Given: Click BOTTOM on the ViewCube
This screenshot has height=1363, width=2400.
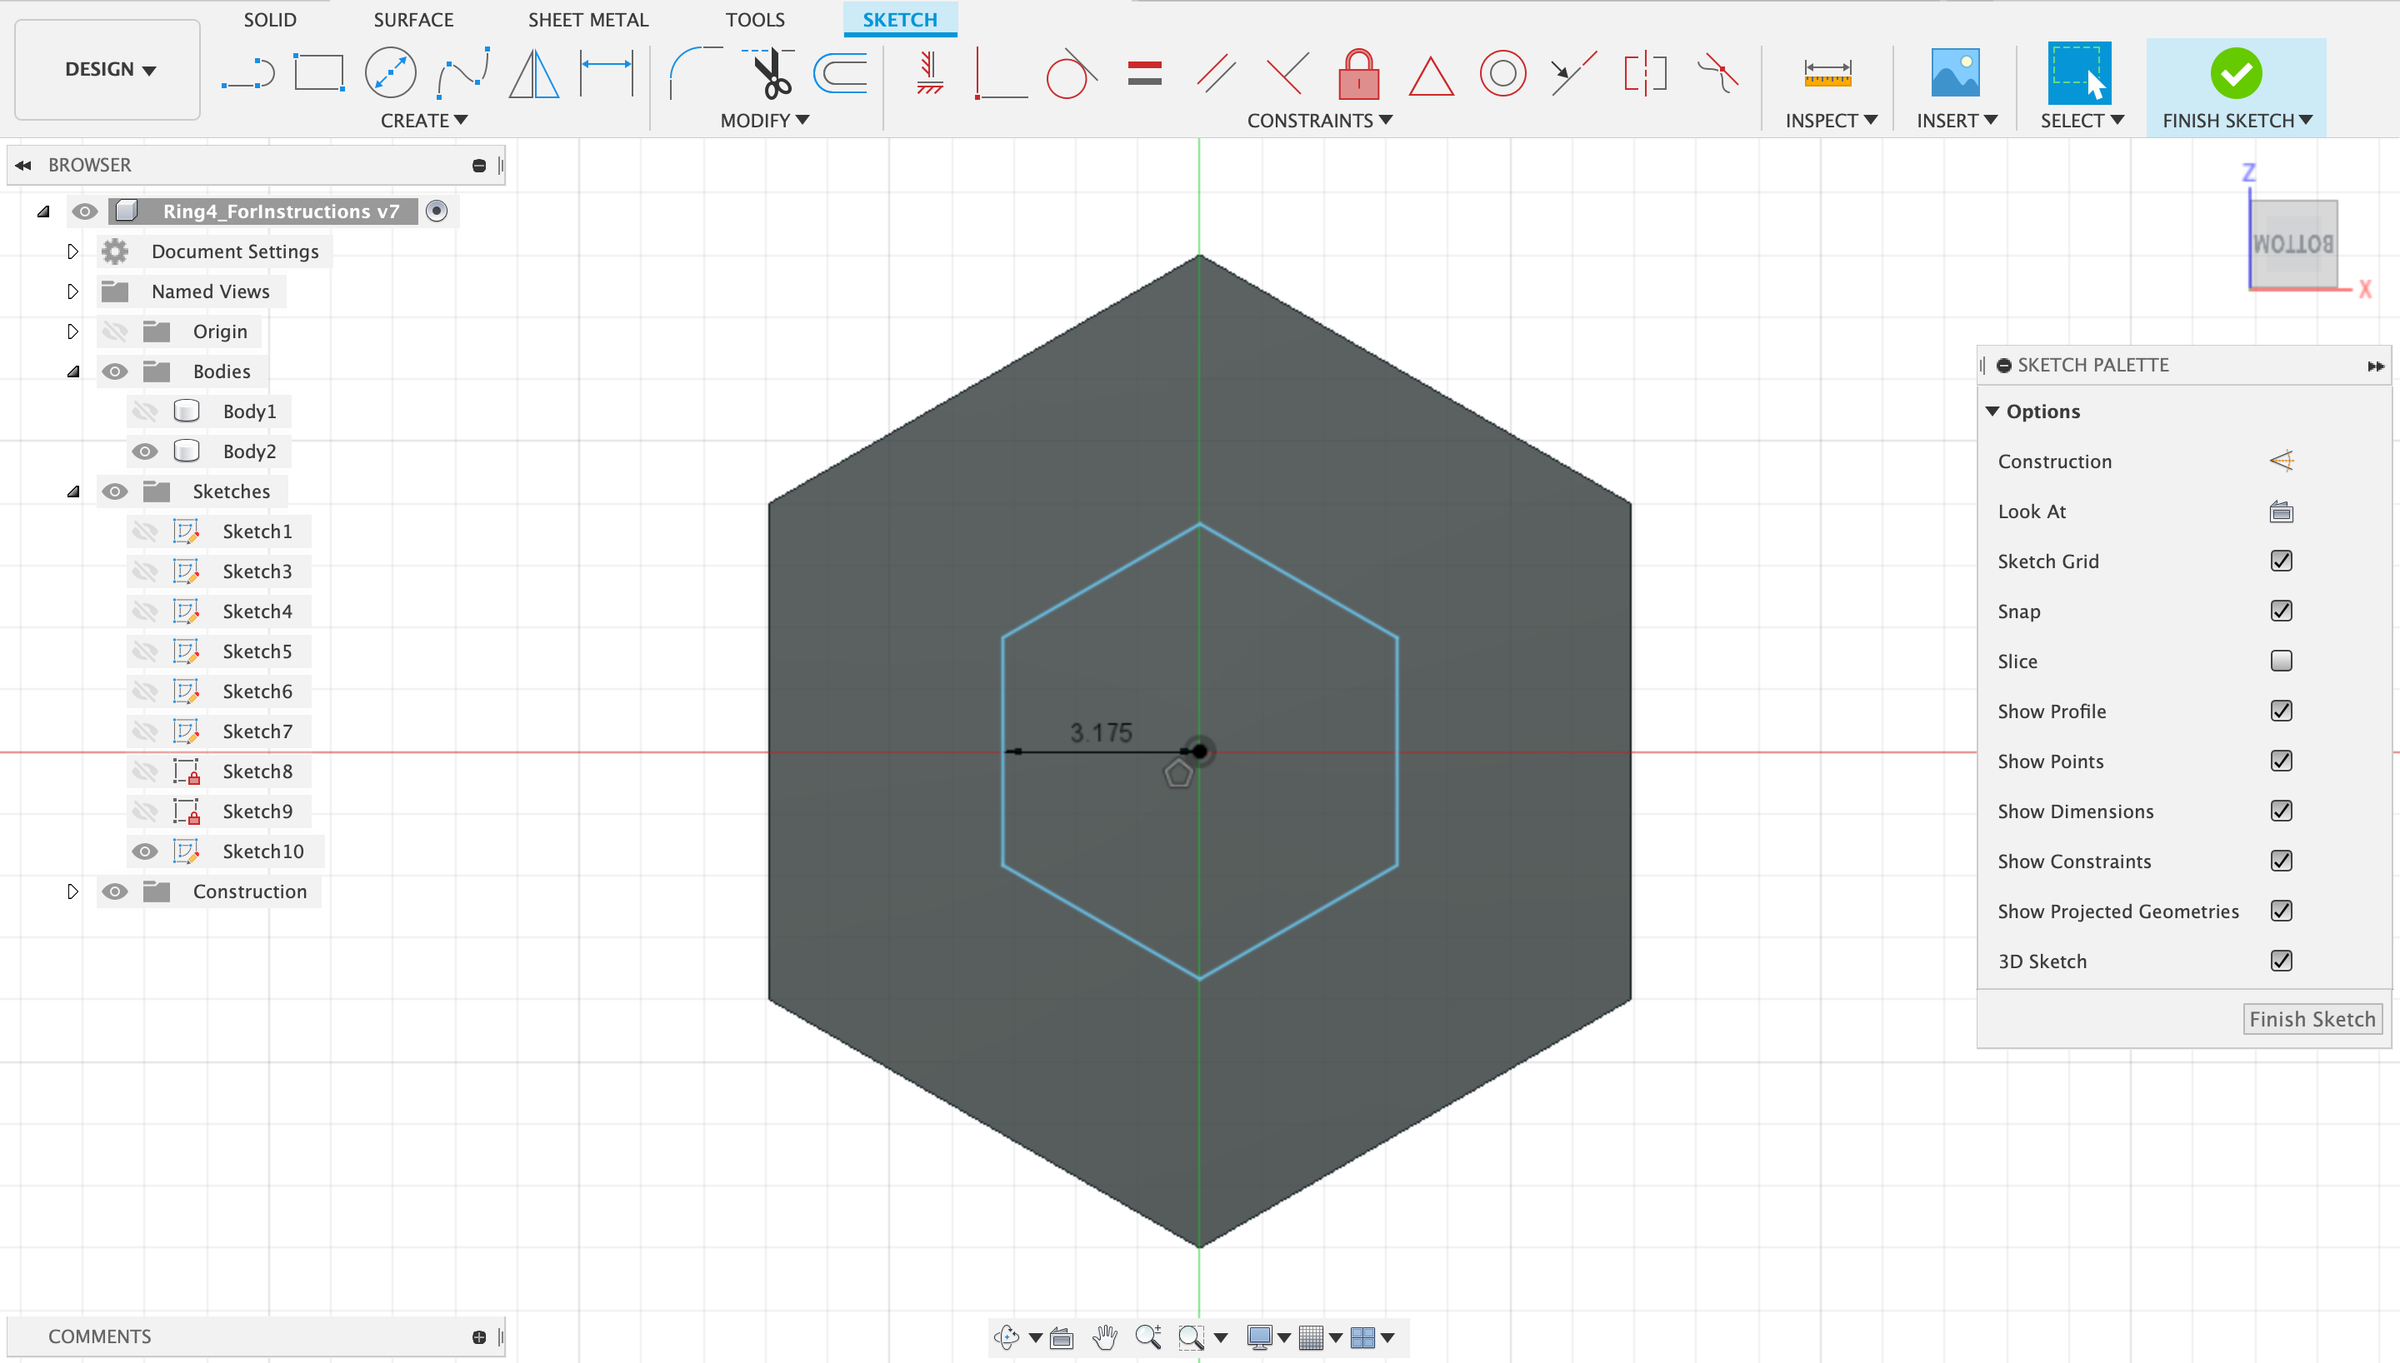Looking at the screenshot, I should 2294,242.
